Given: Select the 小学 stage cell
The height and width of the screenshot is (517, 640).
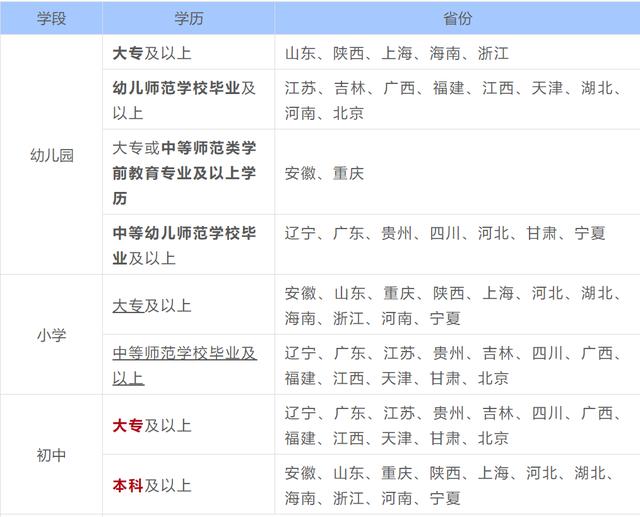Looking at the screenshot, I should point(51,335).
